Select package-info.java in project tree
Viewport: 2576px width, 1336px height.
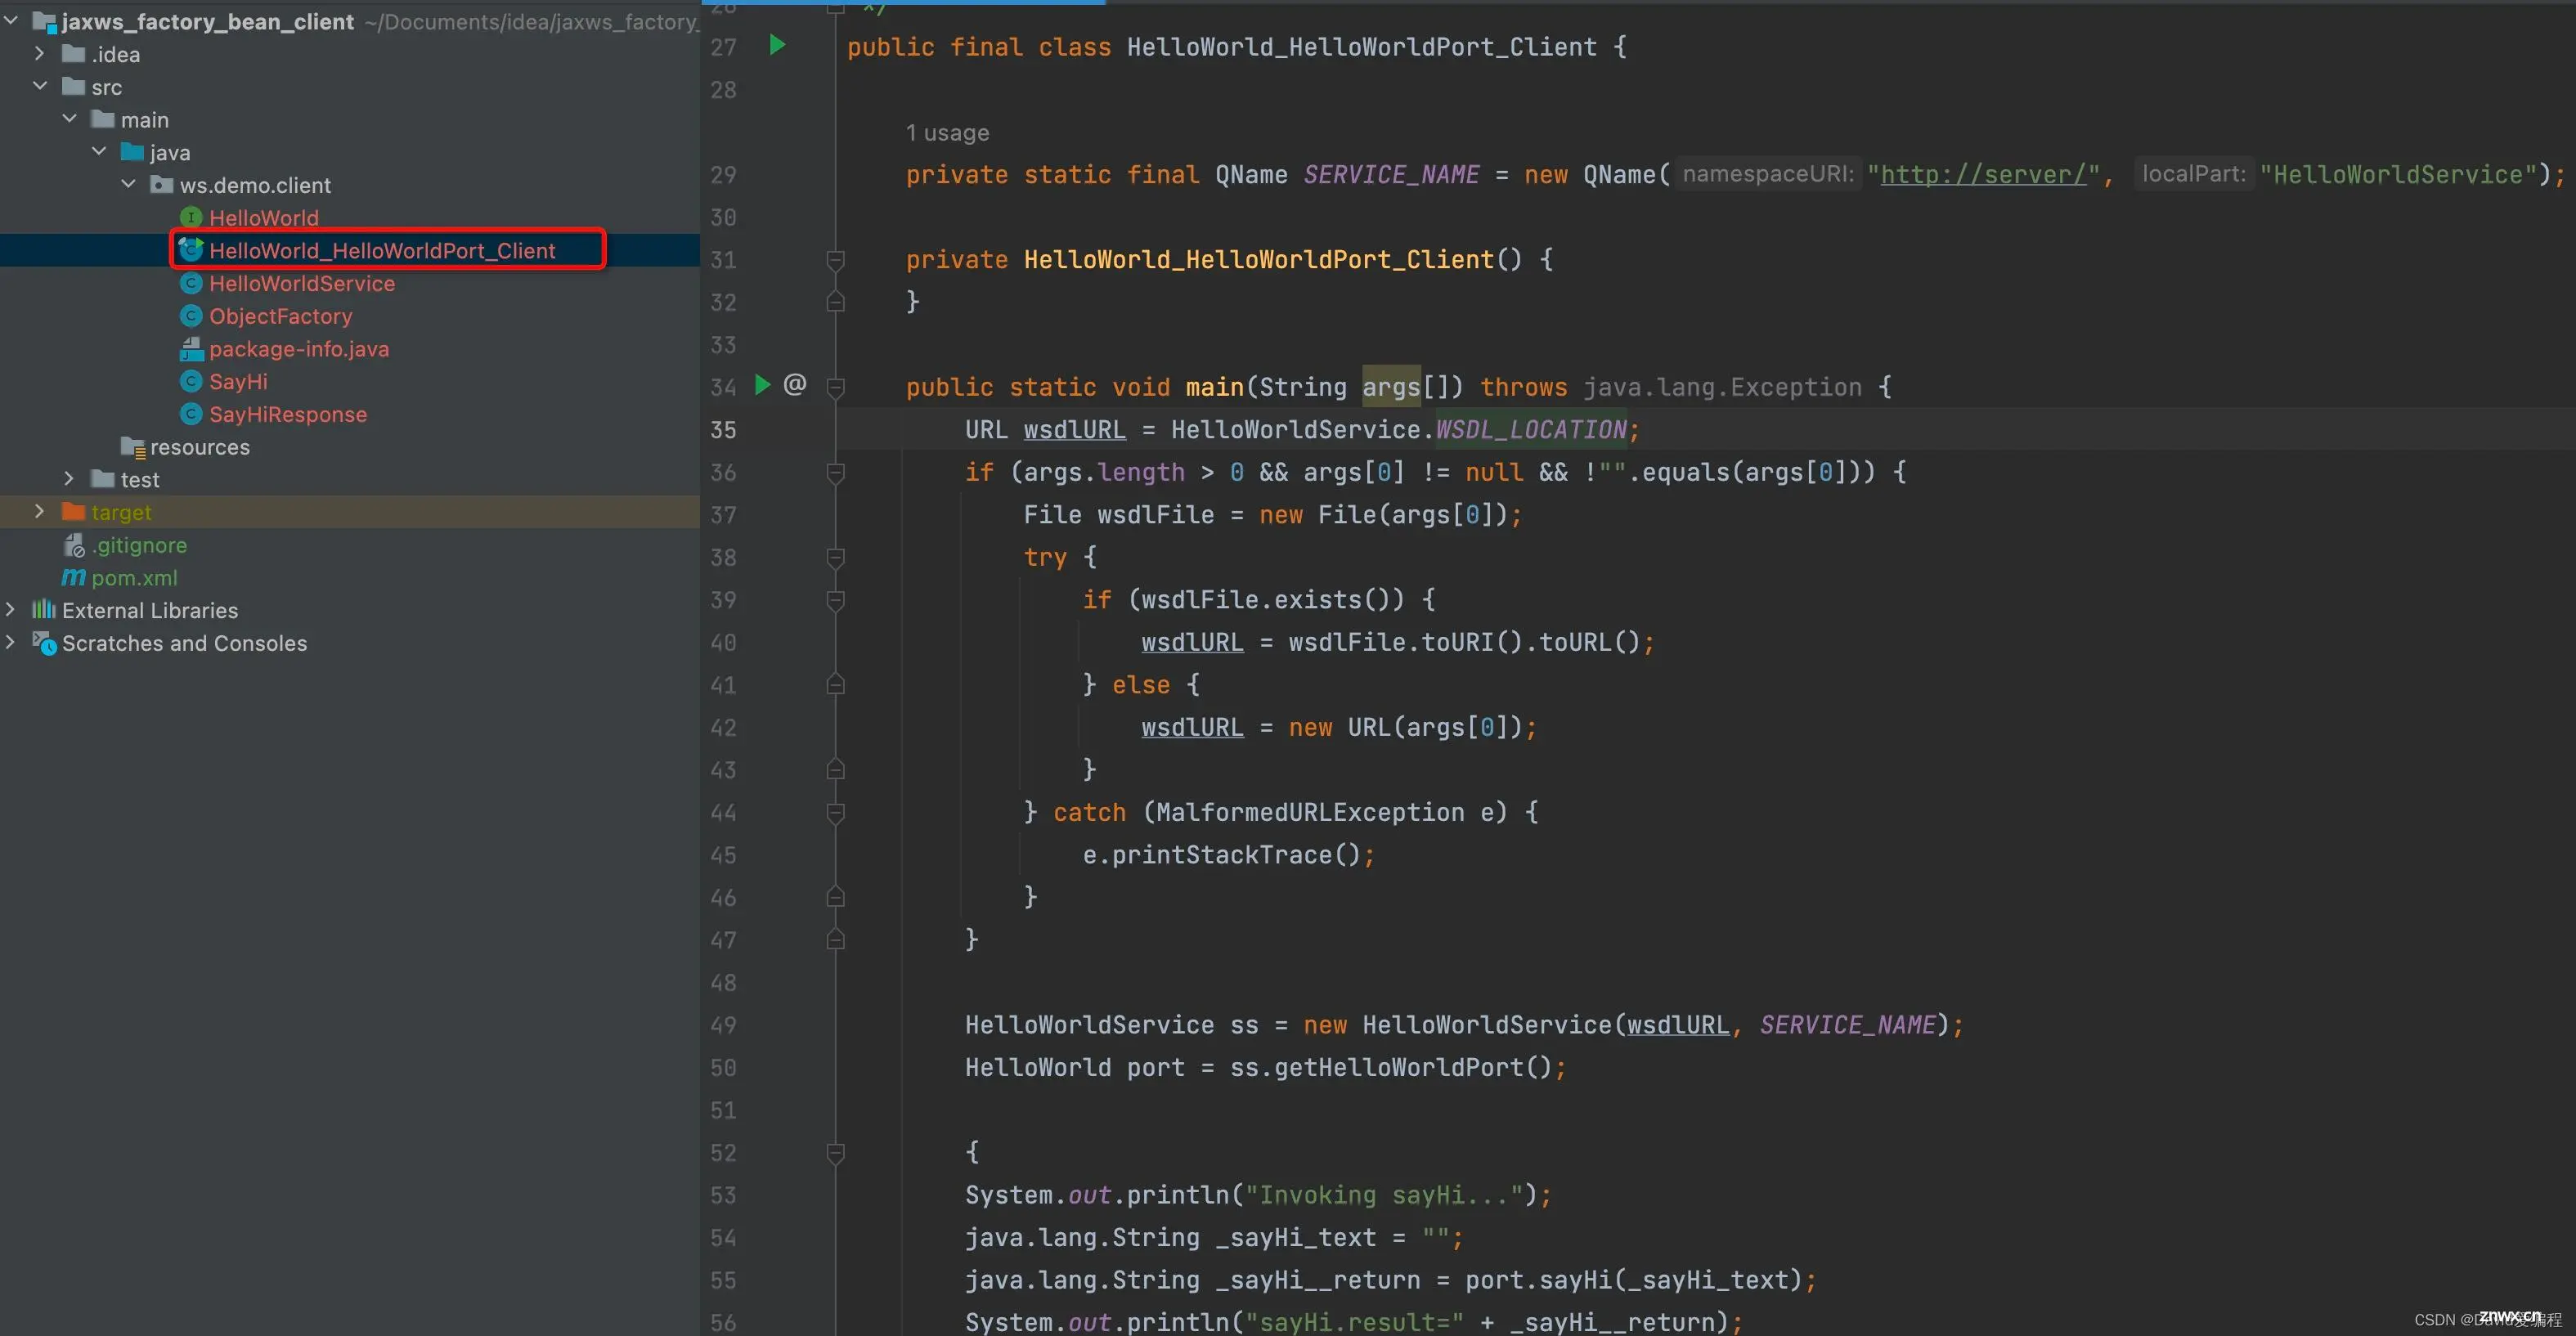299,348
